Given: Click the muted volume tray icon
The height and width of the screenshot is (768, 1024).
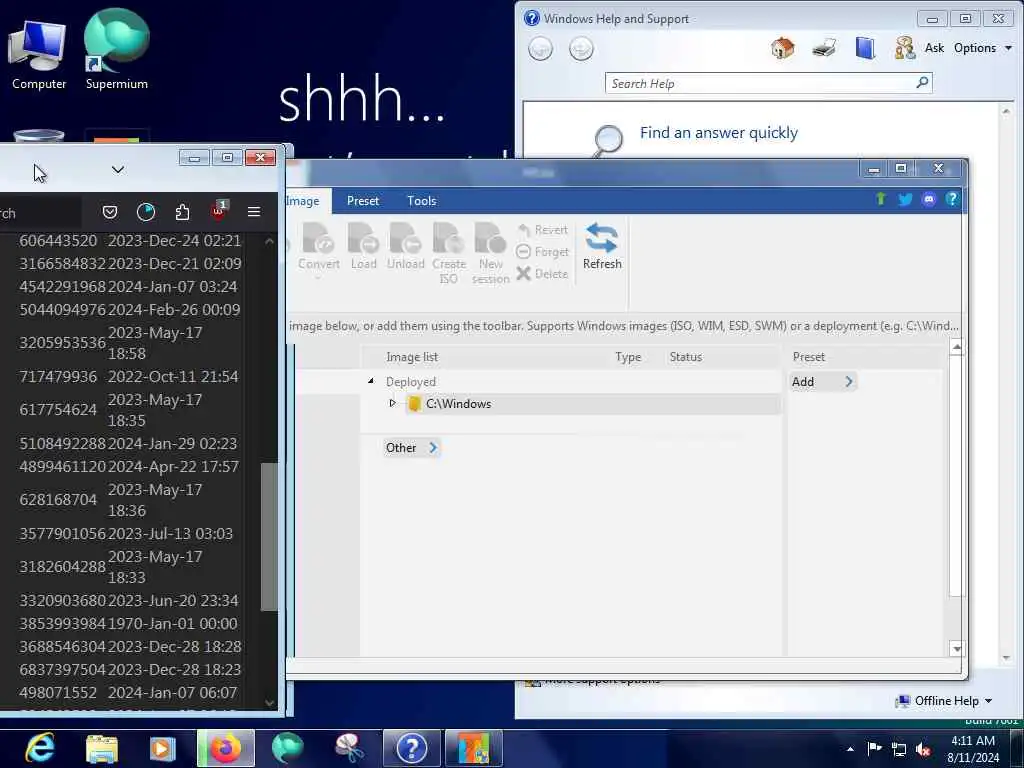Looking at the screenshot, I should [x=923, y=749].
